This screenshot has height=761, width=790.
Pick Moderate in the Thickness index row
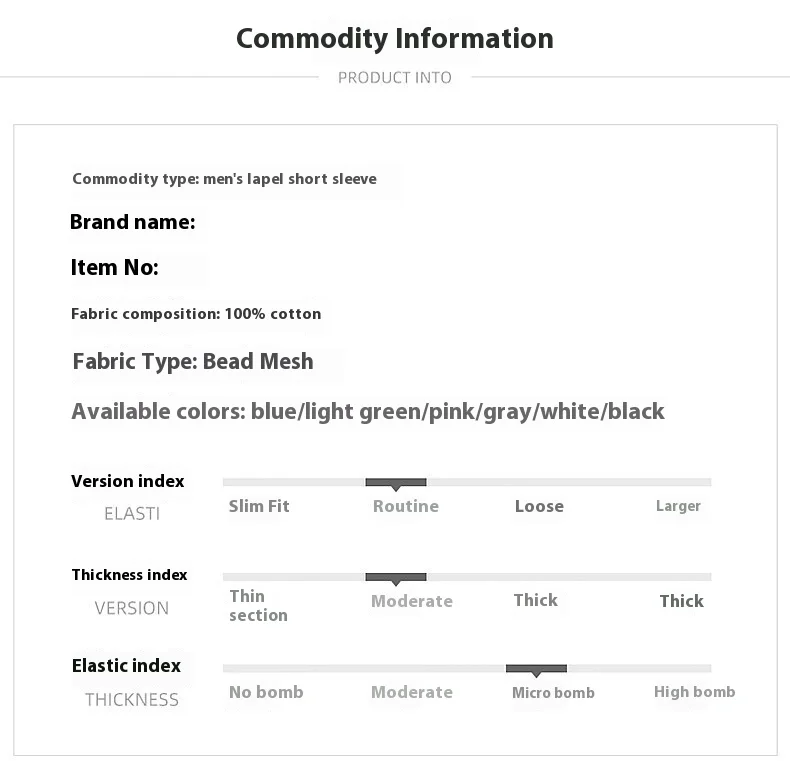coord(412,601)
